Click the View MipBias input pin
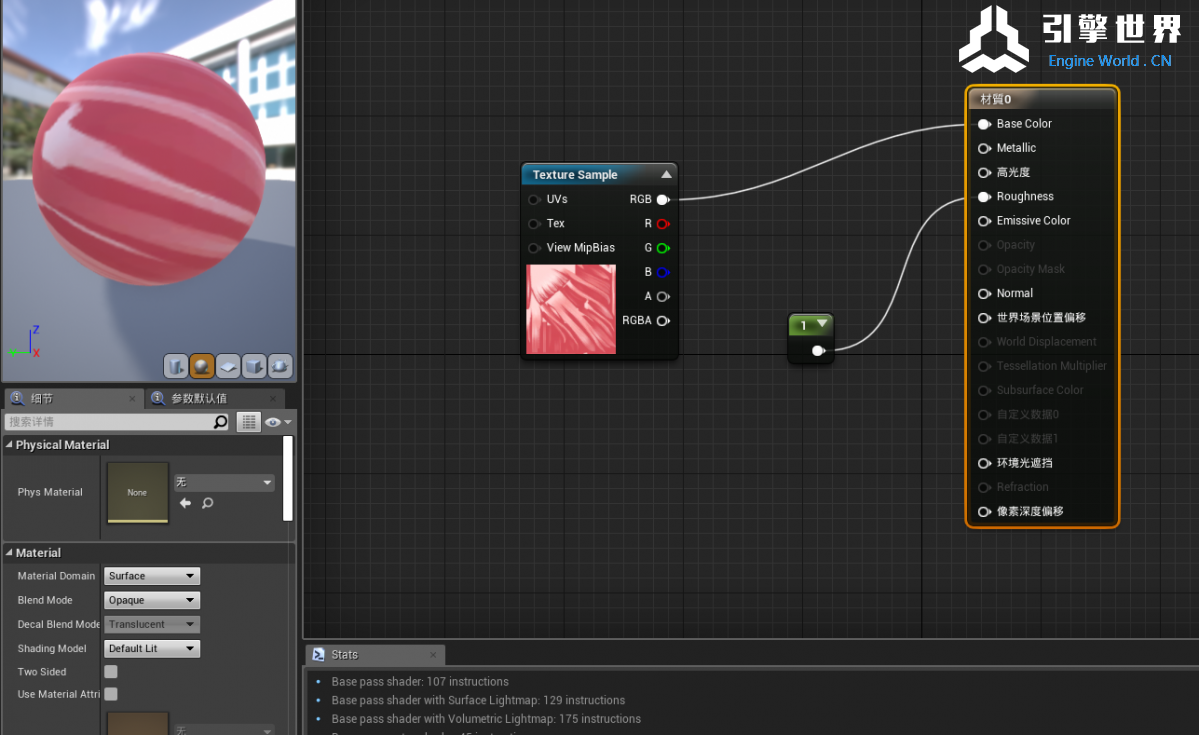Viewport: 1199px width, 735px height. click(535, 248)
